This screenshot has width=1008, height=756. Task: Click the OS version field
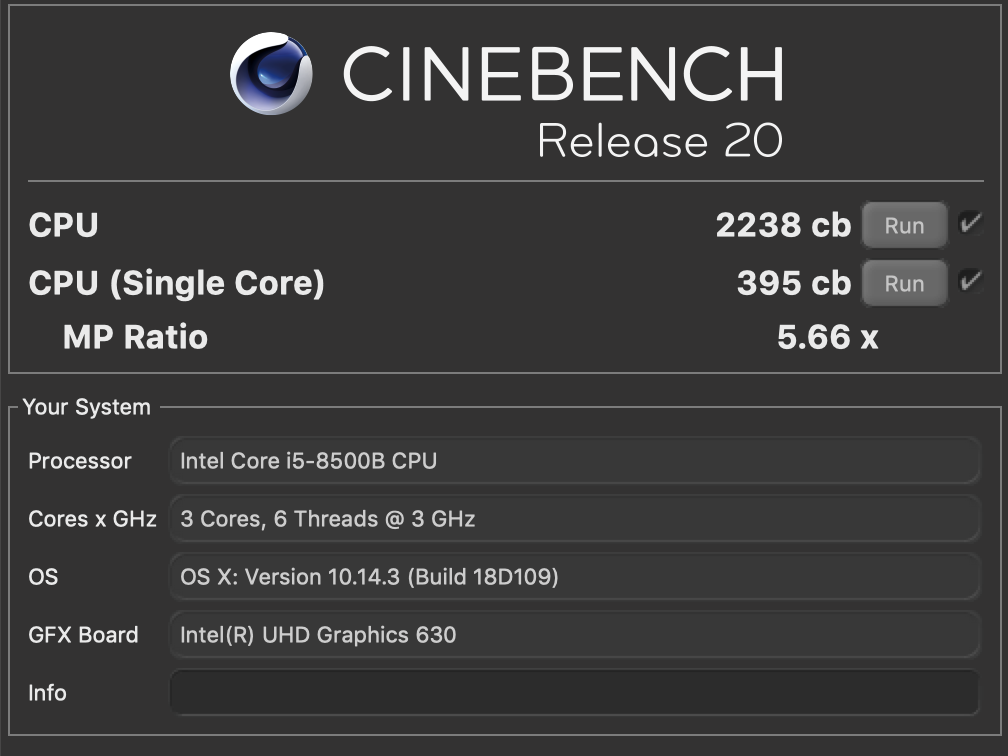tap(574, 577)
